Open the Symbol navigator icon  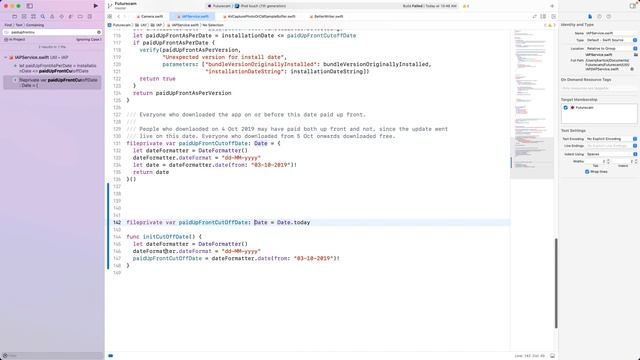click(x=33, y=17)
